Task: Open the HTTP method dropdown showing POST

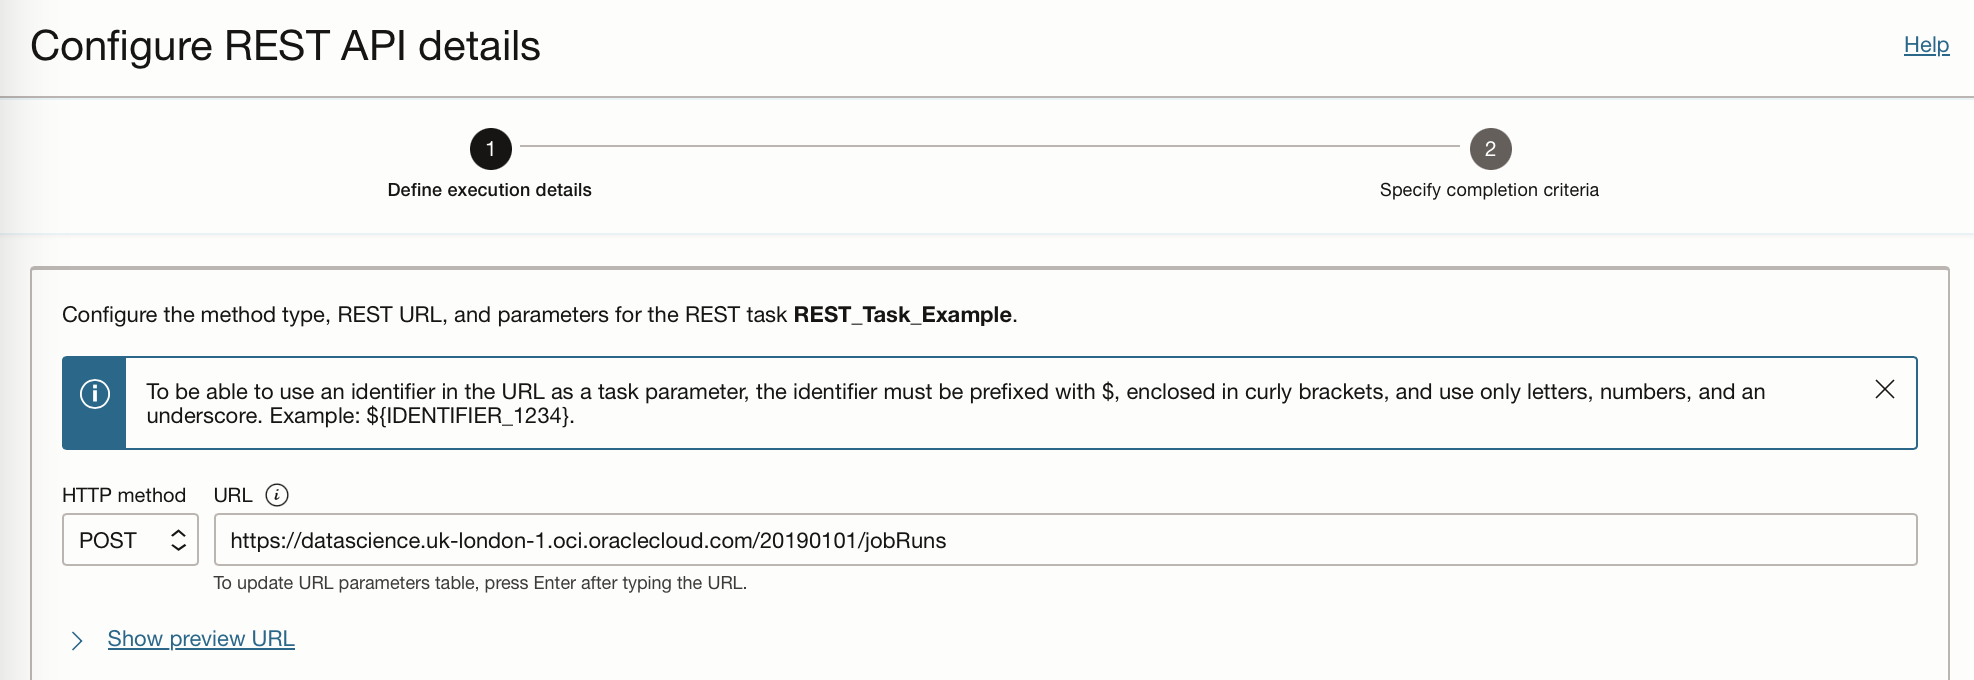Action: coord(130,540)
